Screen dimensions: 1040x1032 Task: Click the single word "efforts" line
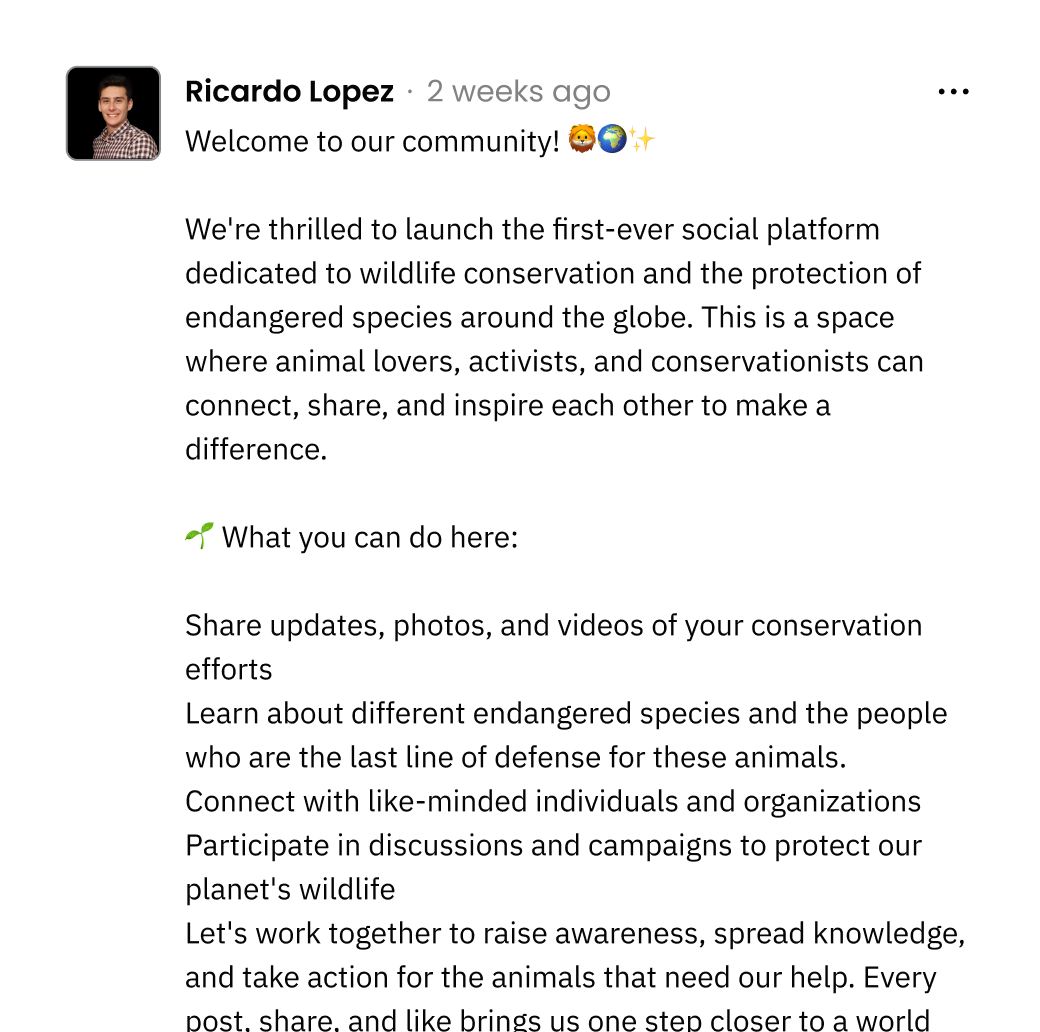click(229, 669)
